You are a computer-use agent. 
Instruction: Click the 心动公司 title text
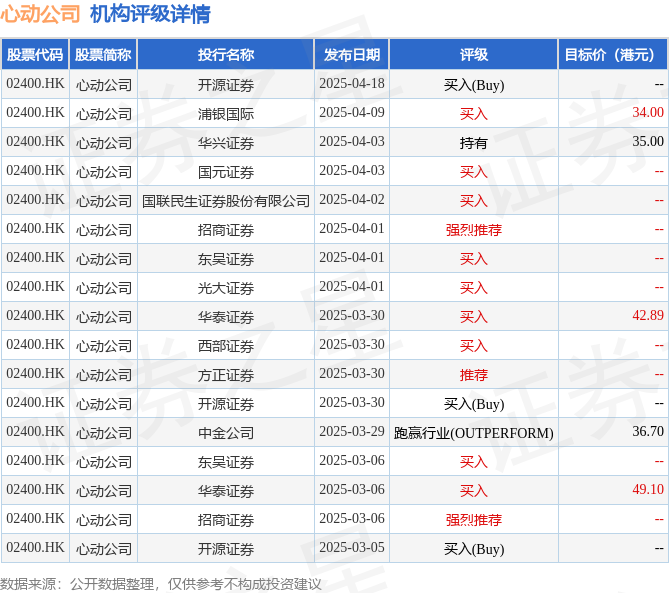click(x=40, y=14)
